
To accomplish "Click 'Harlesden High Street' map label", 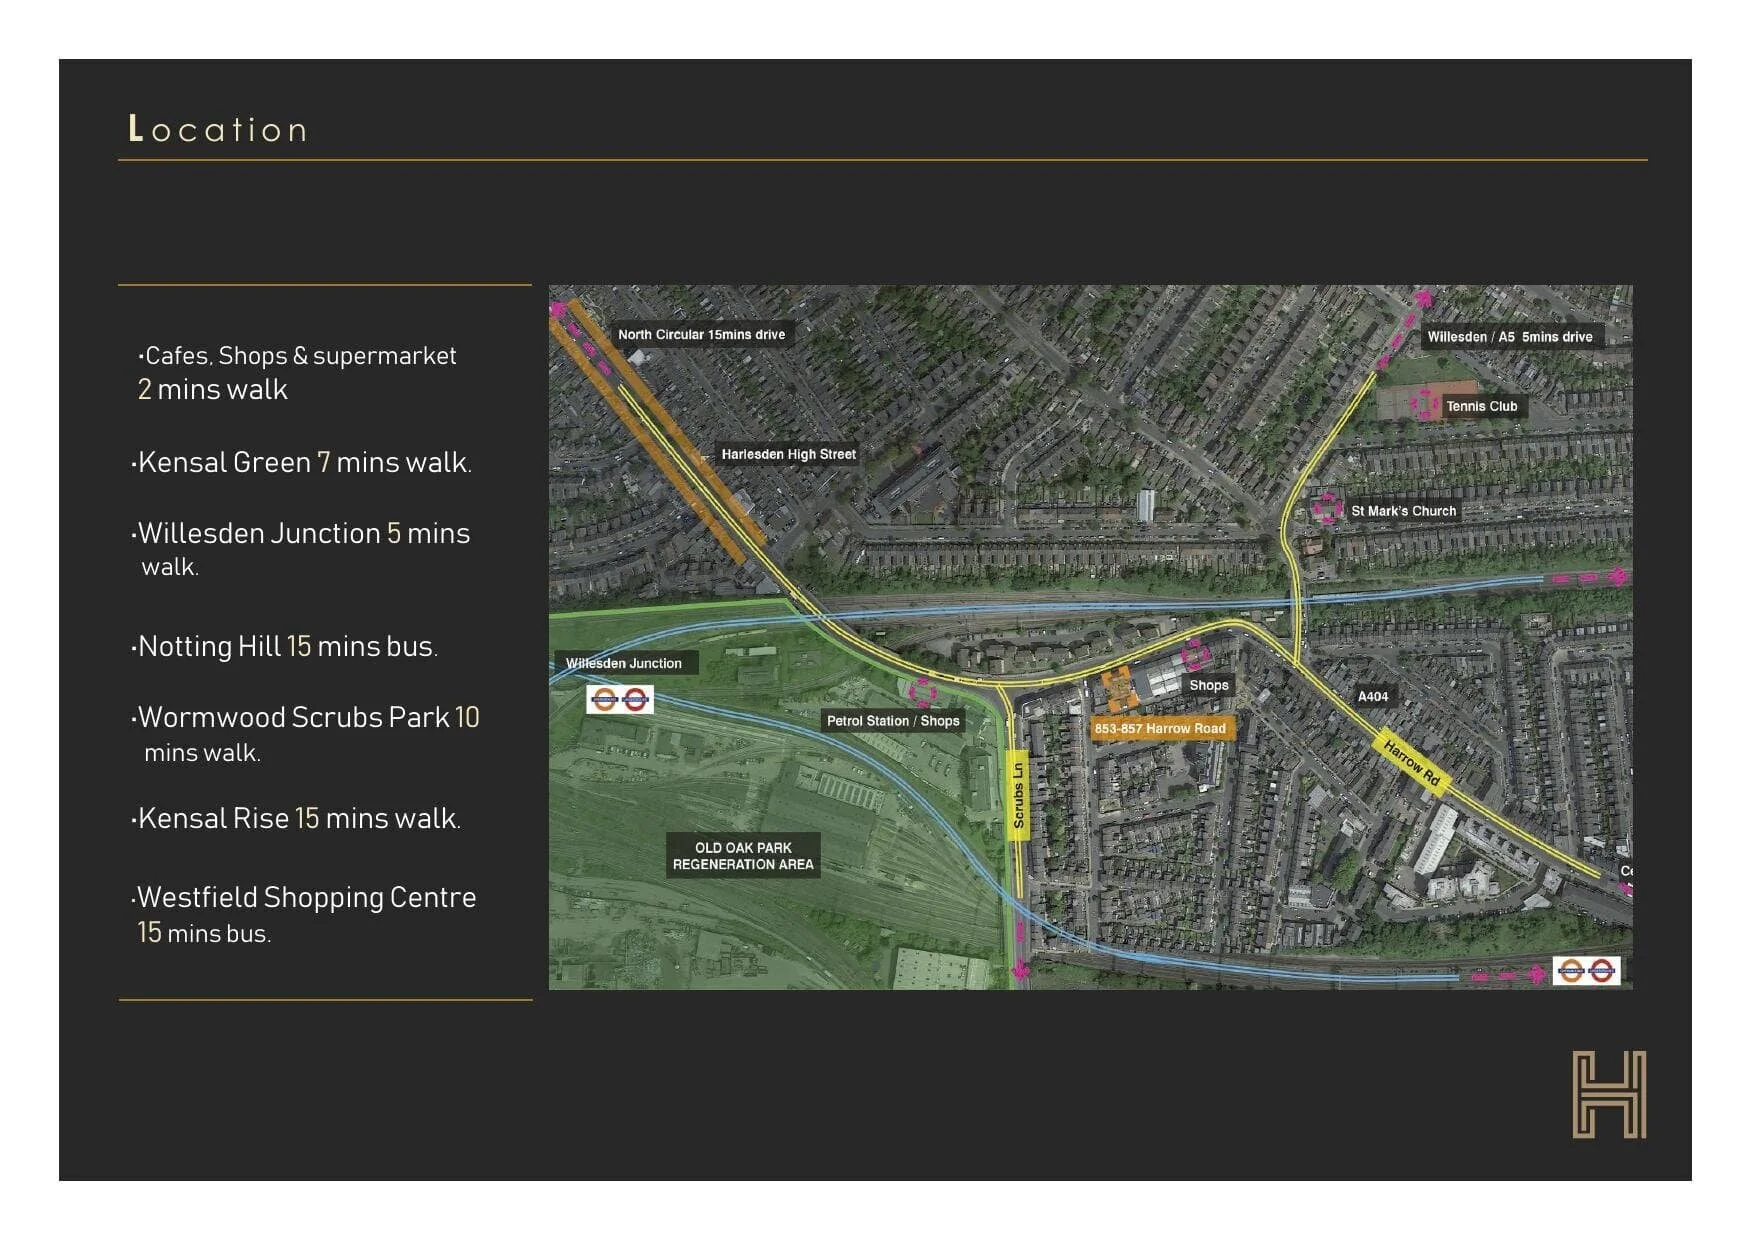I will (x=789, y=454).
